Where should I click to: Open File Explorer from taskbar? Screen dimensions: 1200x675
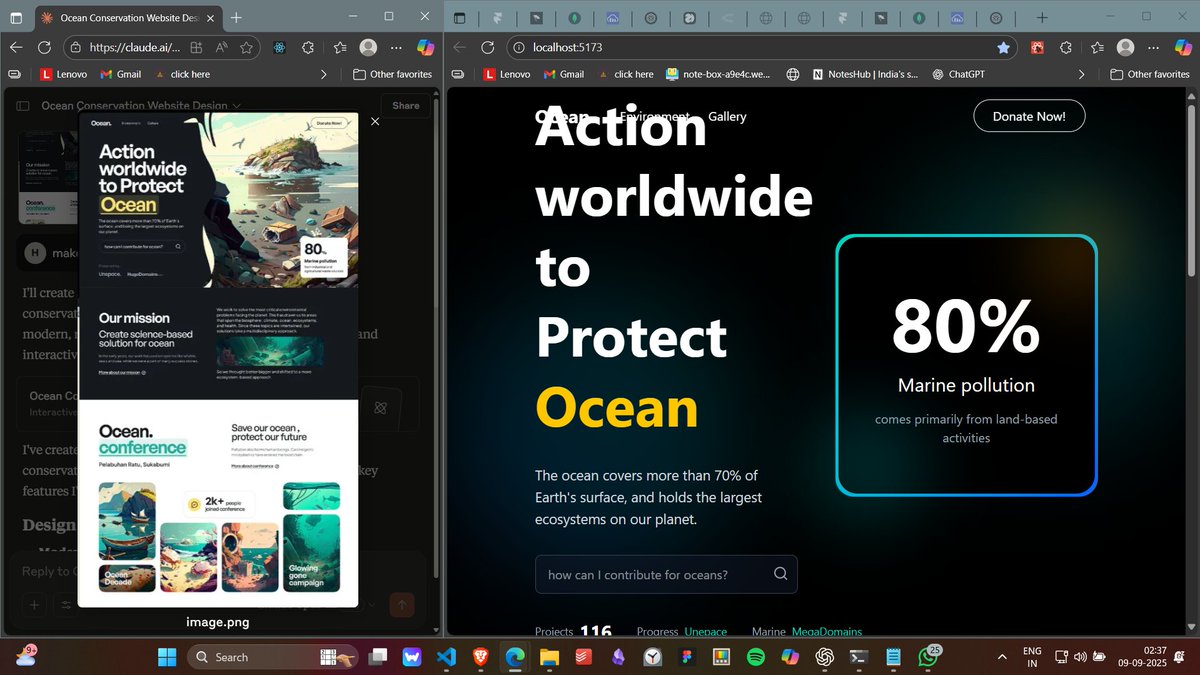[x=549, y=657]
